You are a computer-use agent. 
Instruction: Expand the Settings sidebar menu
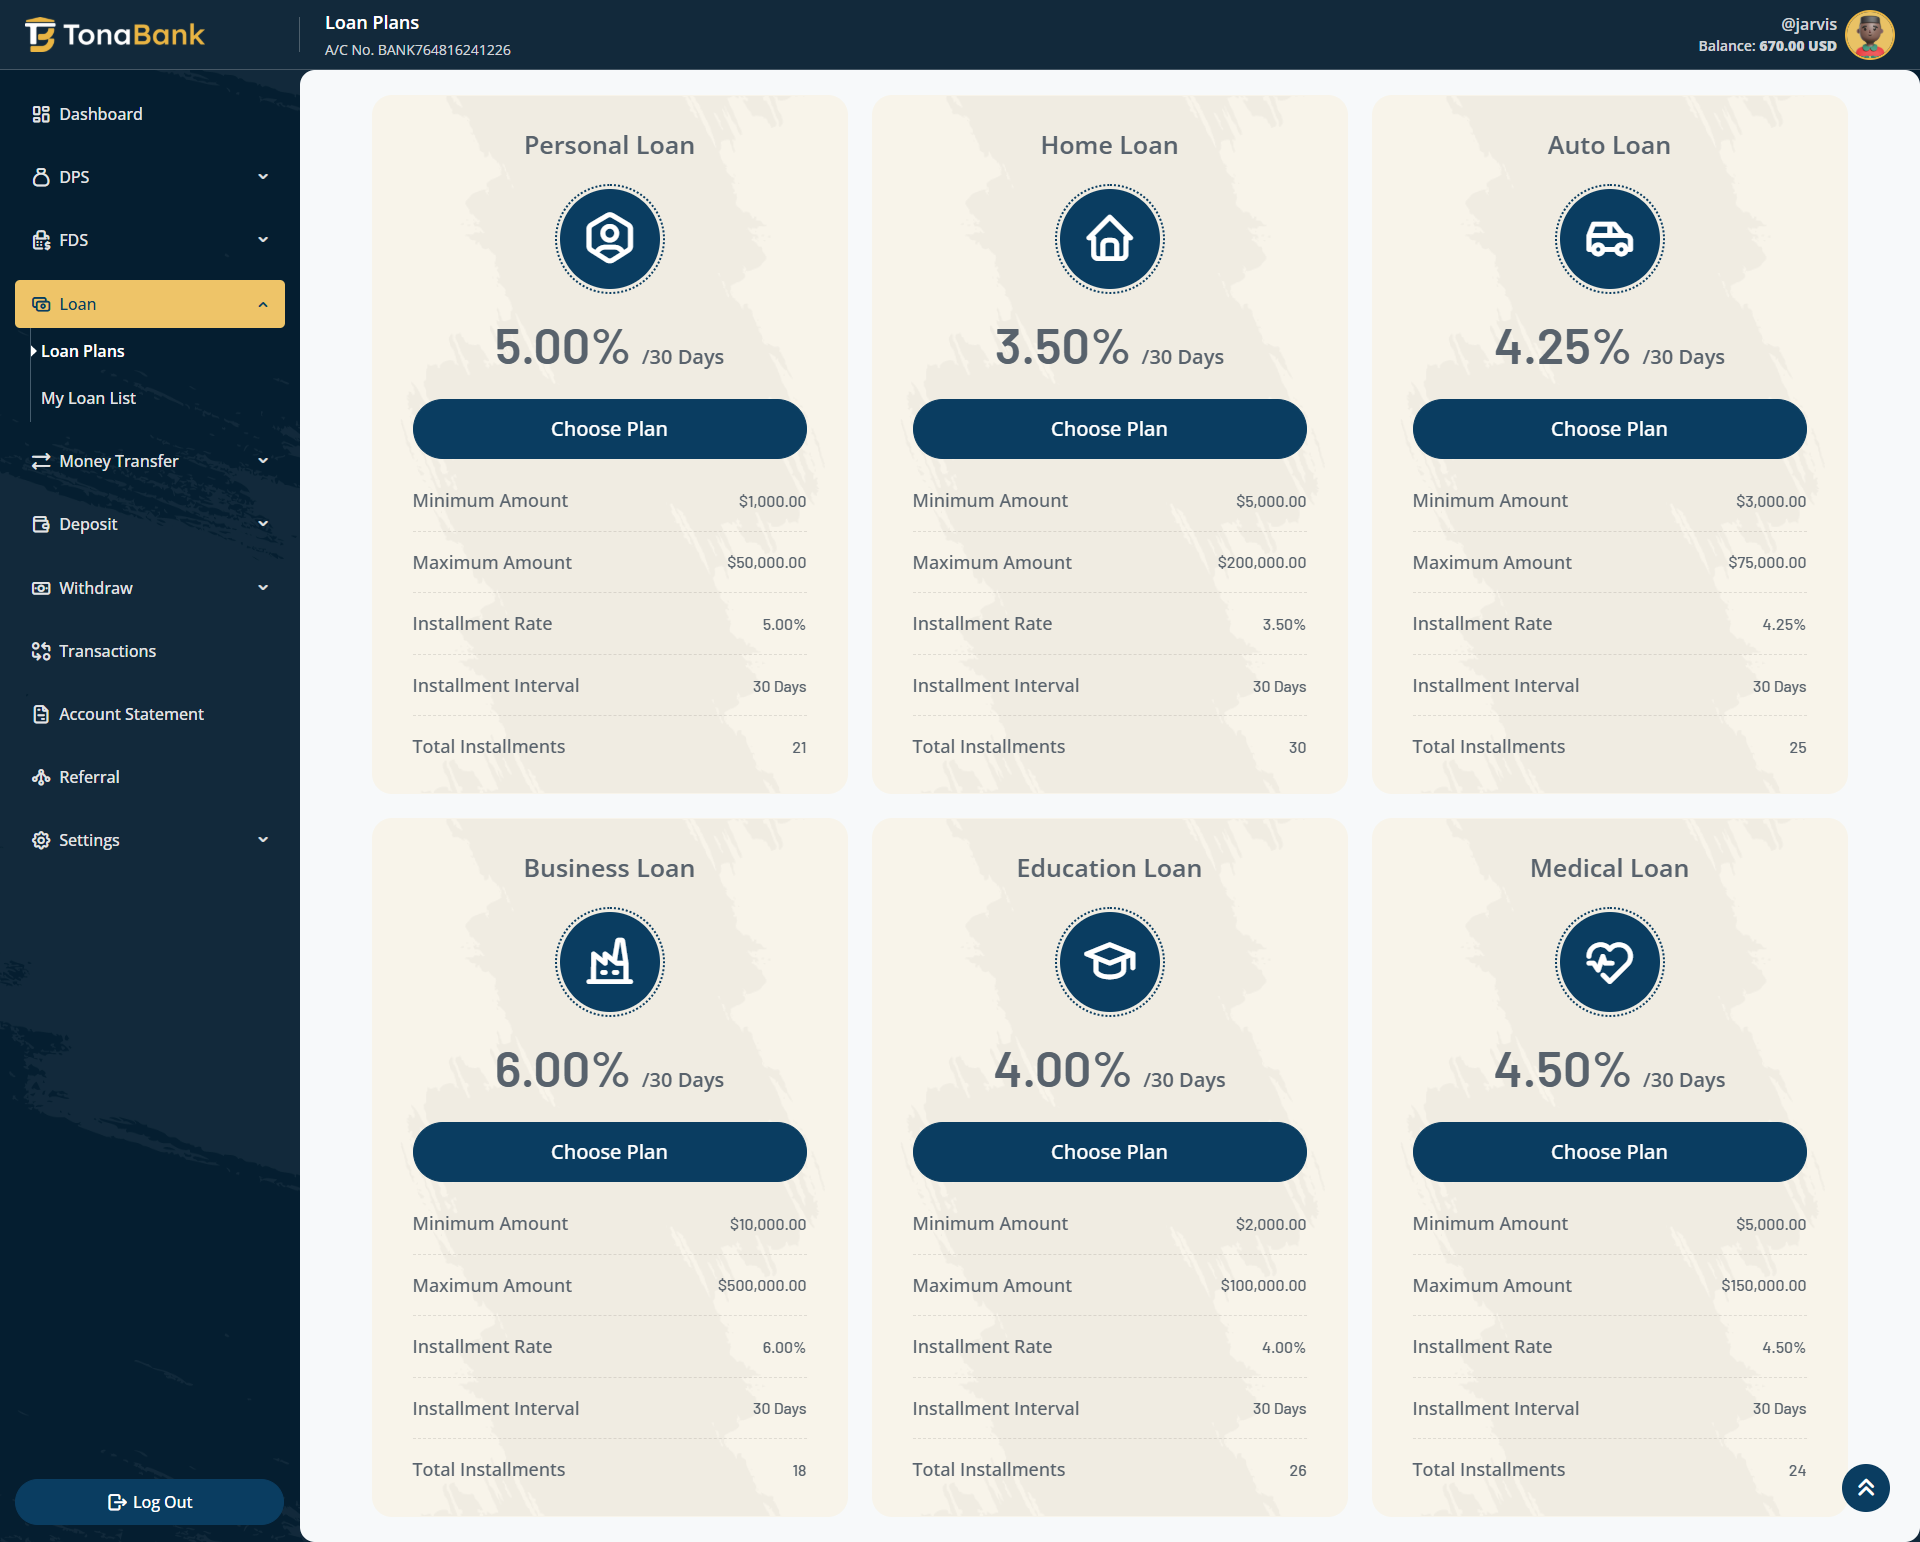click(x=150, y=840)
